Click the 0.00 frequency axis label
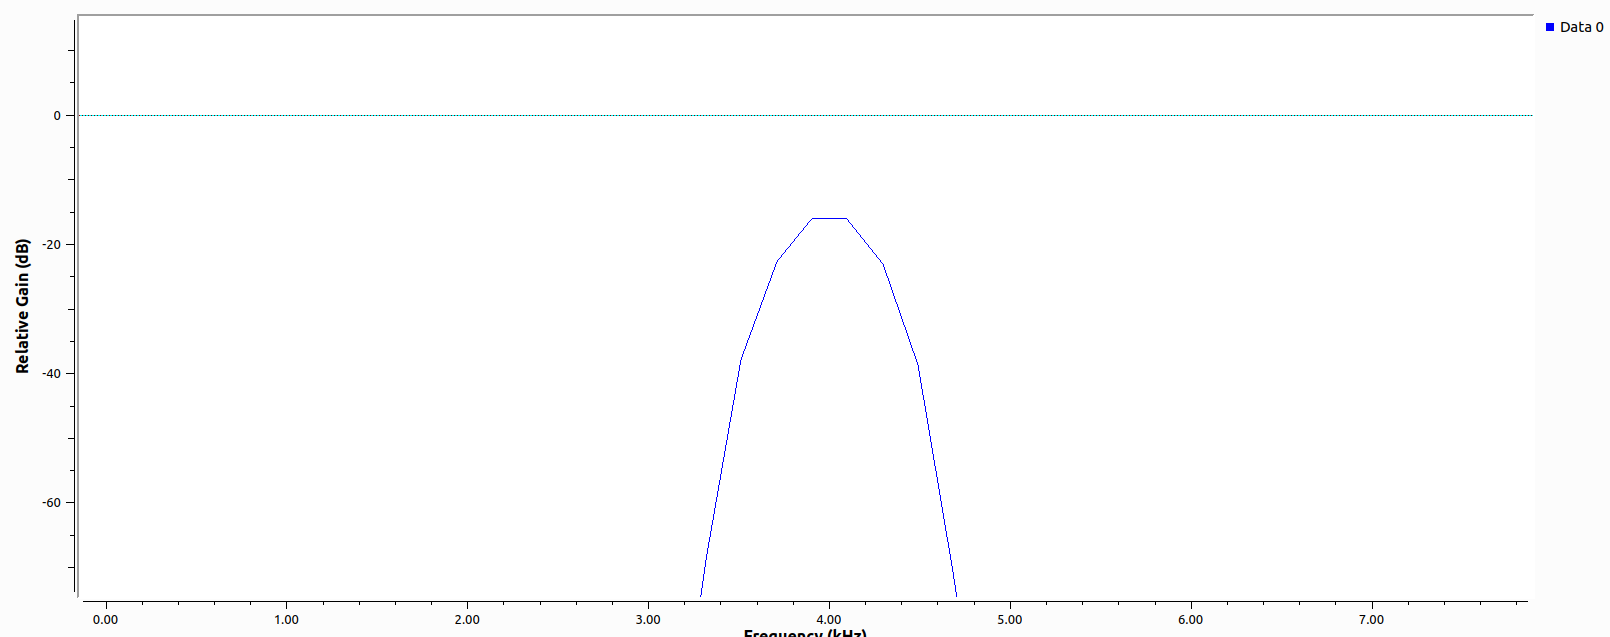1610x637 pixels. 105,620
